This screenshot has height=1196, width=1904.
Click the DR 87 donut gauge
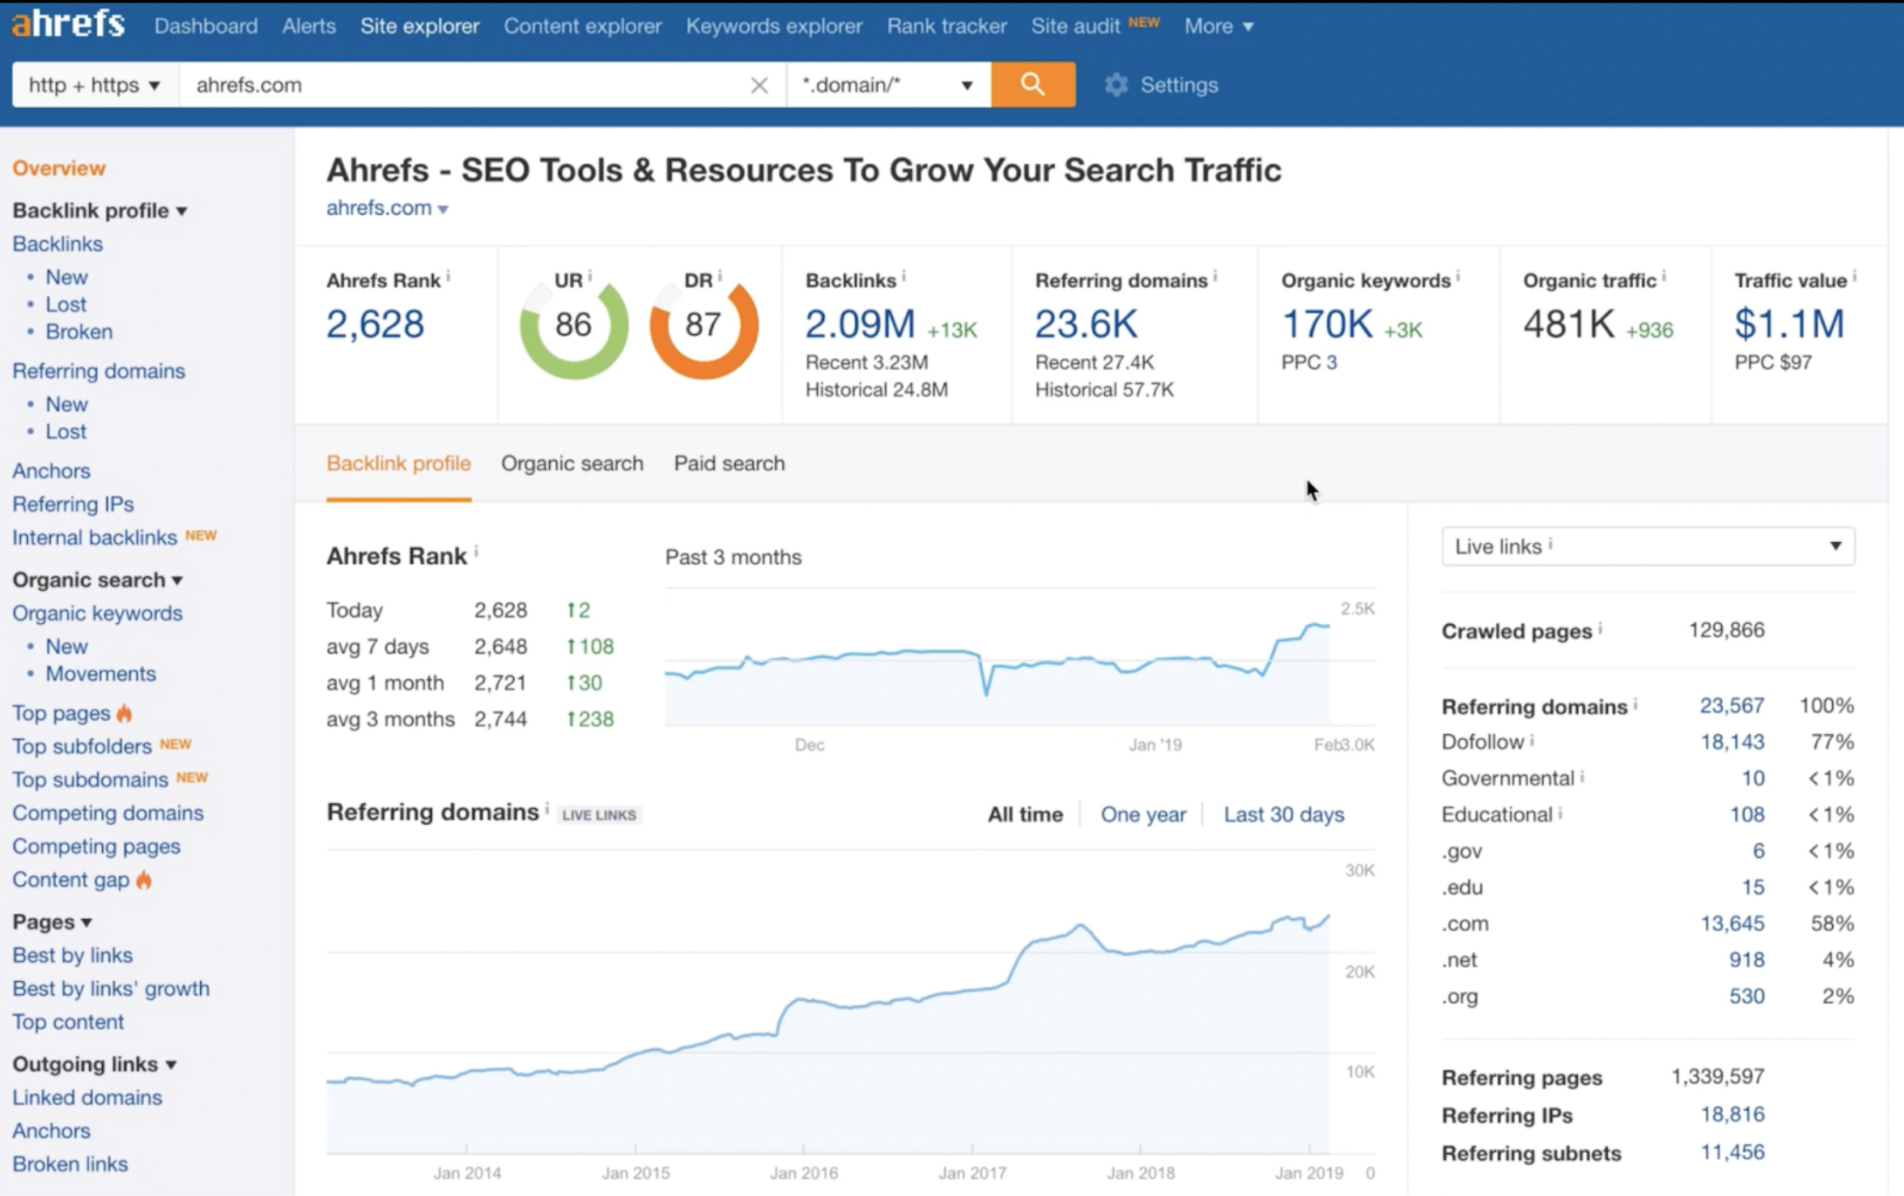click(x=703, y=326)
